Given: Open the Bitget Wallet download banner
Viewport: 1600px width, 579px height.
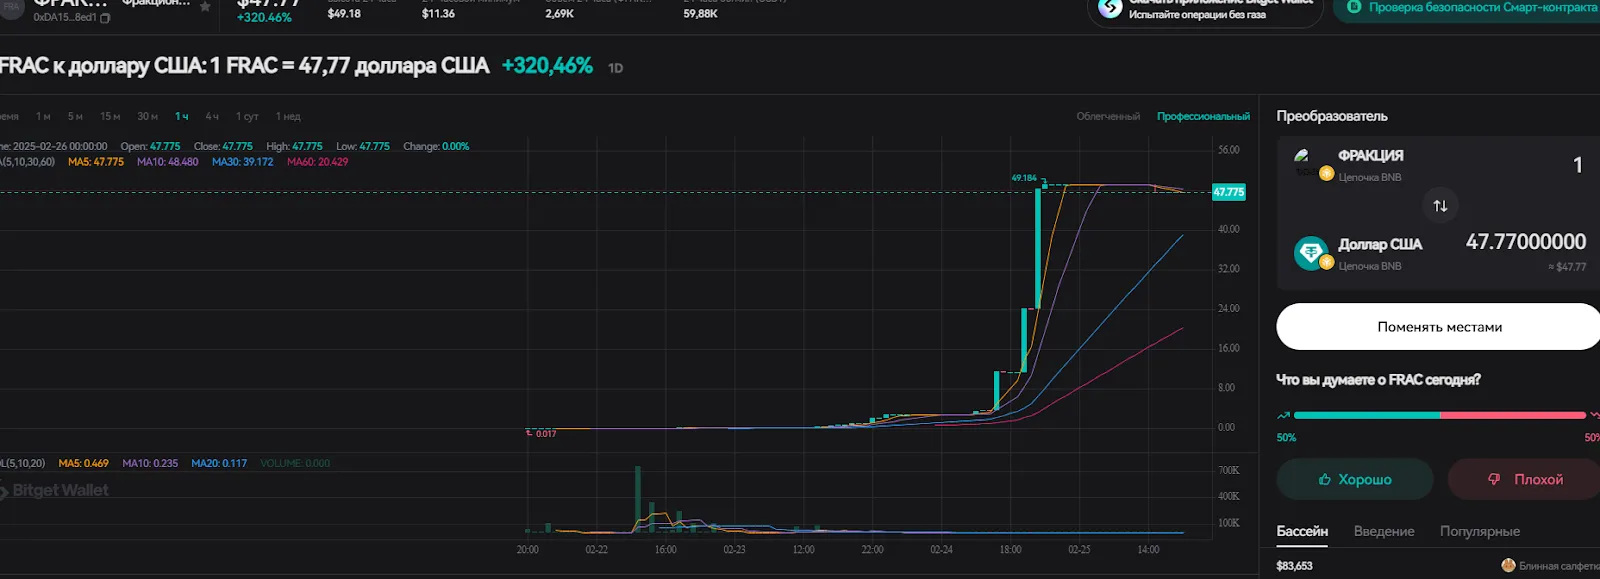Looking at the screenshot, I should pyautogui.click(x=1205, y=10).
